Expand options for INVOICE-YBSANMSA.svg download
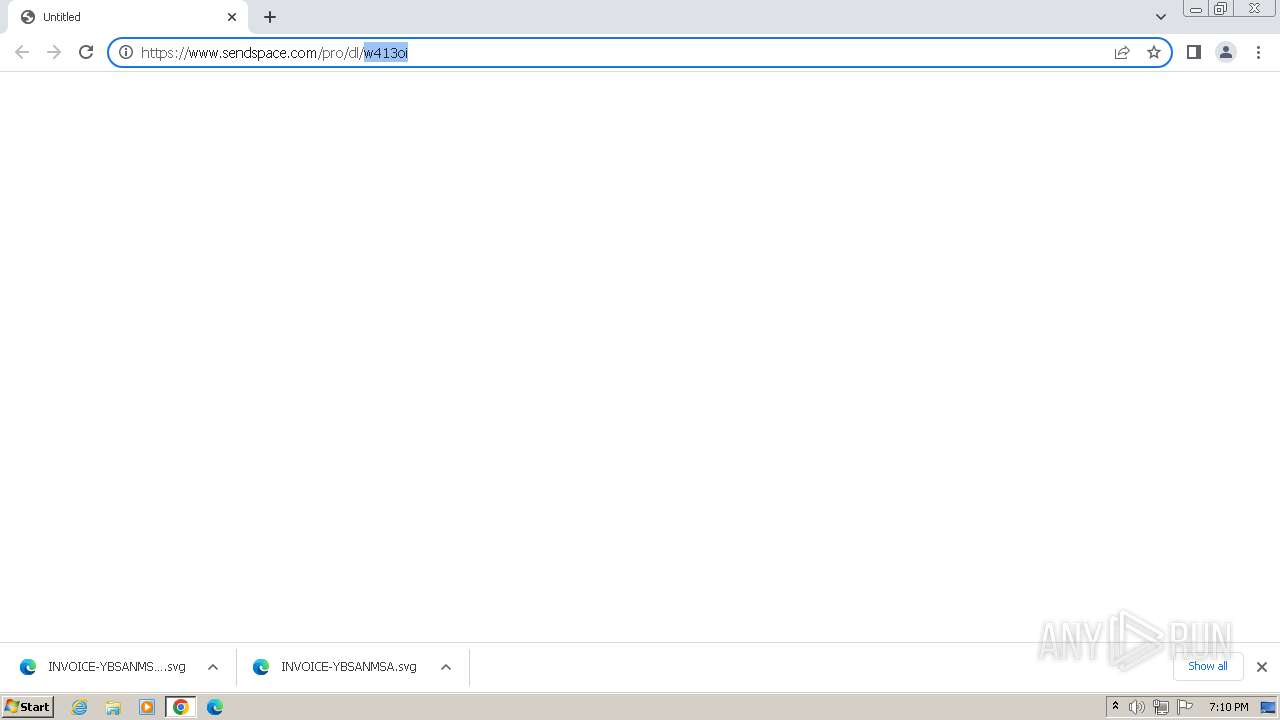This screenshot has height=720, width=1280. click(446, 667)
